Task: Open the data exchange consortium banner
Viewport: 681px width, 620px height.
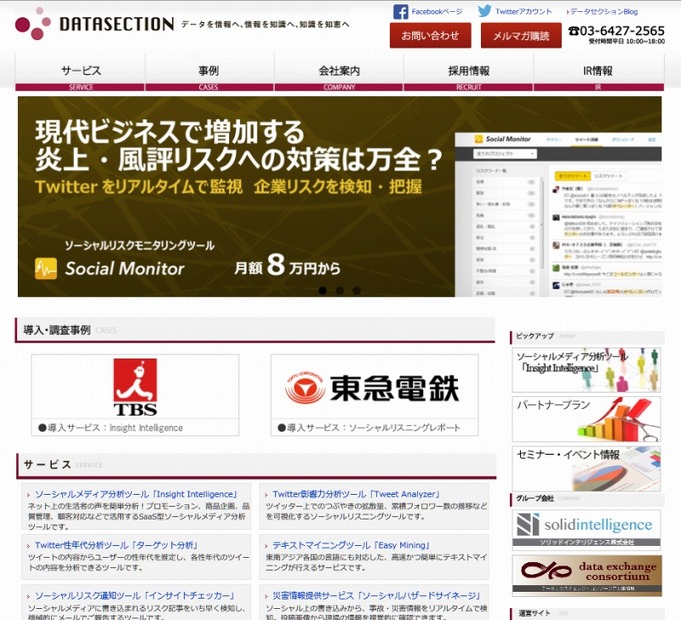Action: point(587,575)
